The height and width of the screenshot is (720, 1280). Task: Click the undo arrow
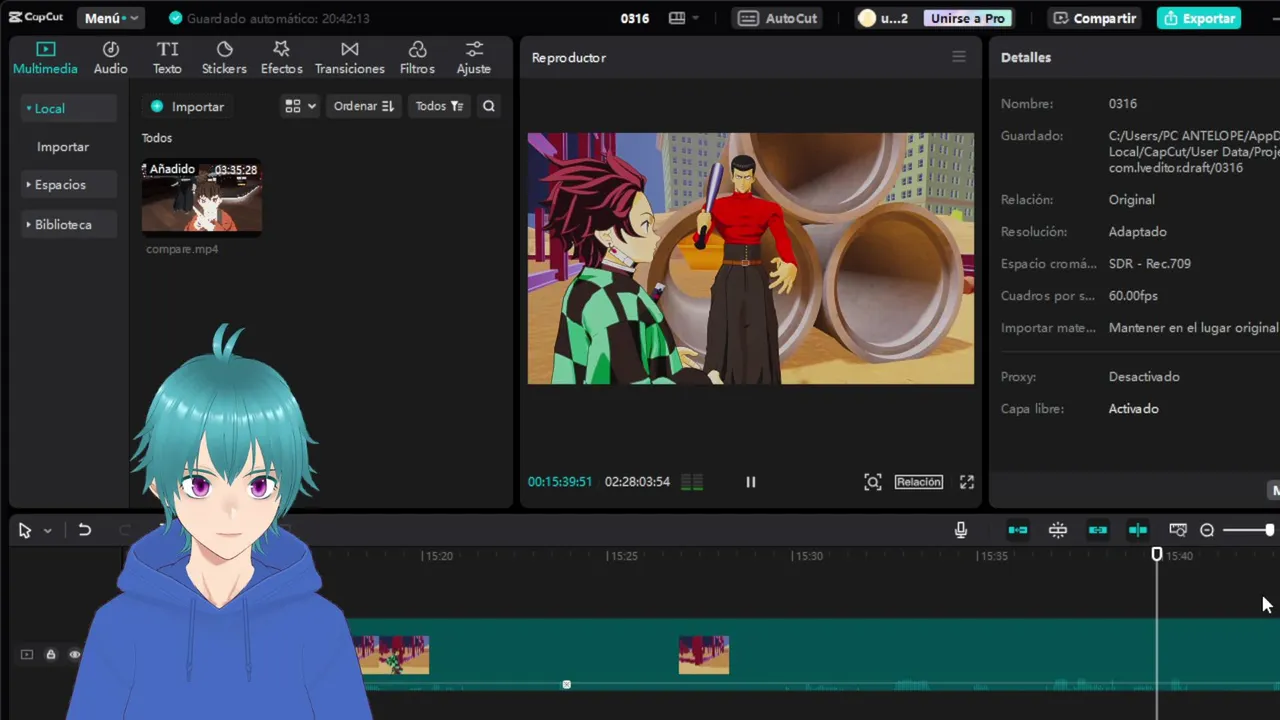[85, 531]
